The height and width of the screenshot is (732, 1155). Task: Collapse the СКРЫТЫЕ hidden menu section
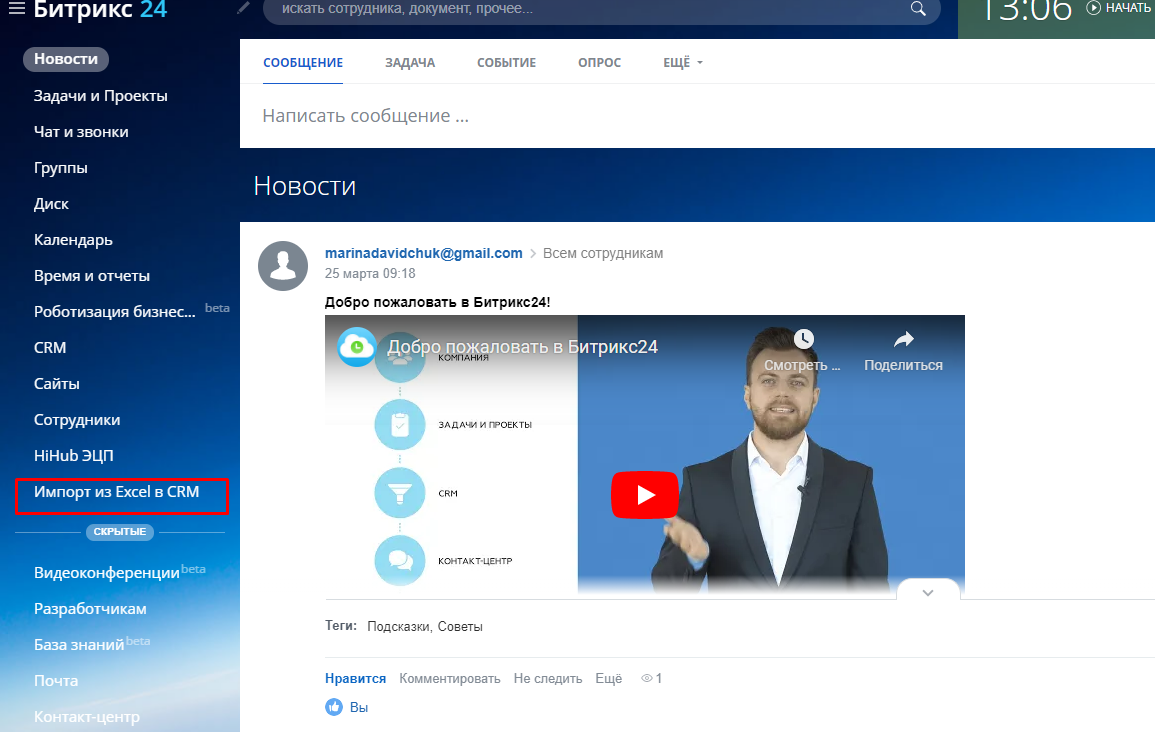tap(120, 532)
